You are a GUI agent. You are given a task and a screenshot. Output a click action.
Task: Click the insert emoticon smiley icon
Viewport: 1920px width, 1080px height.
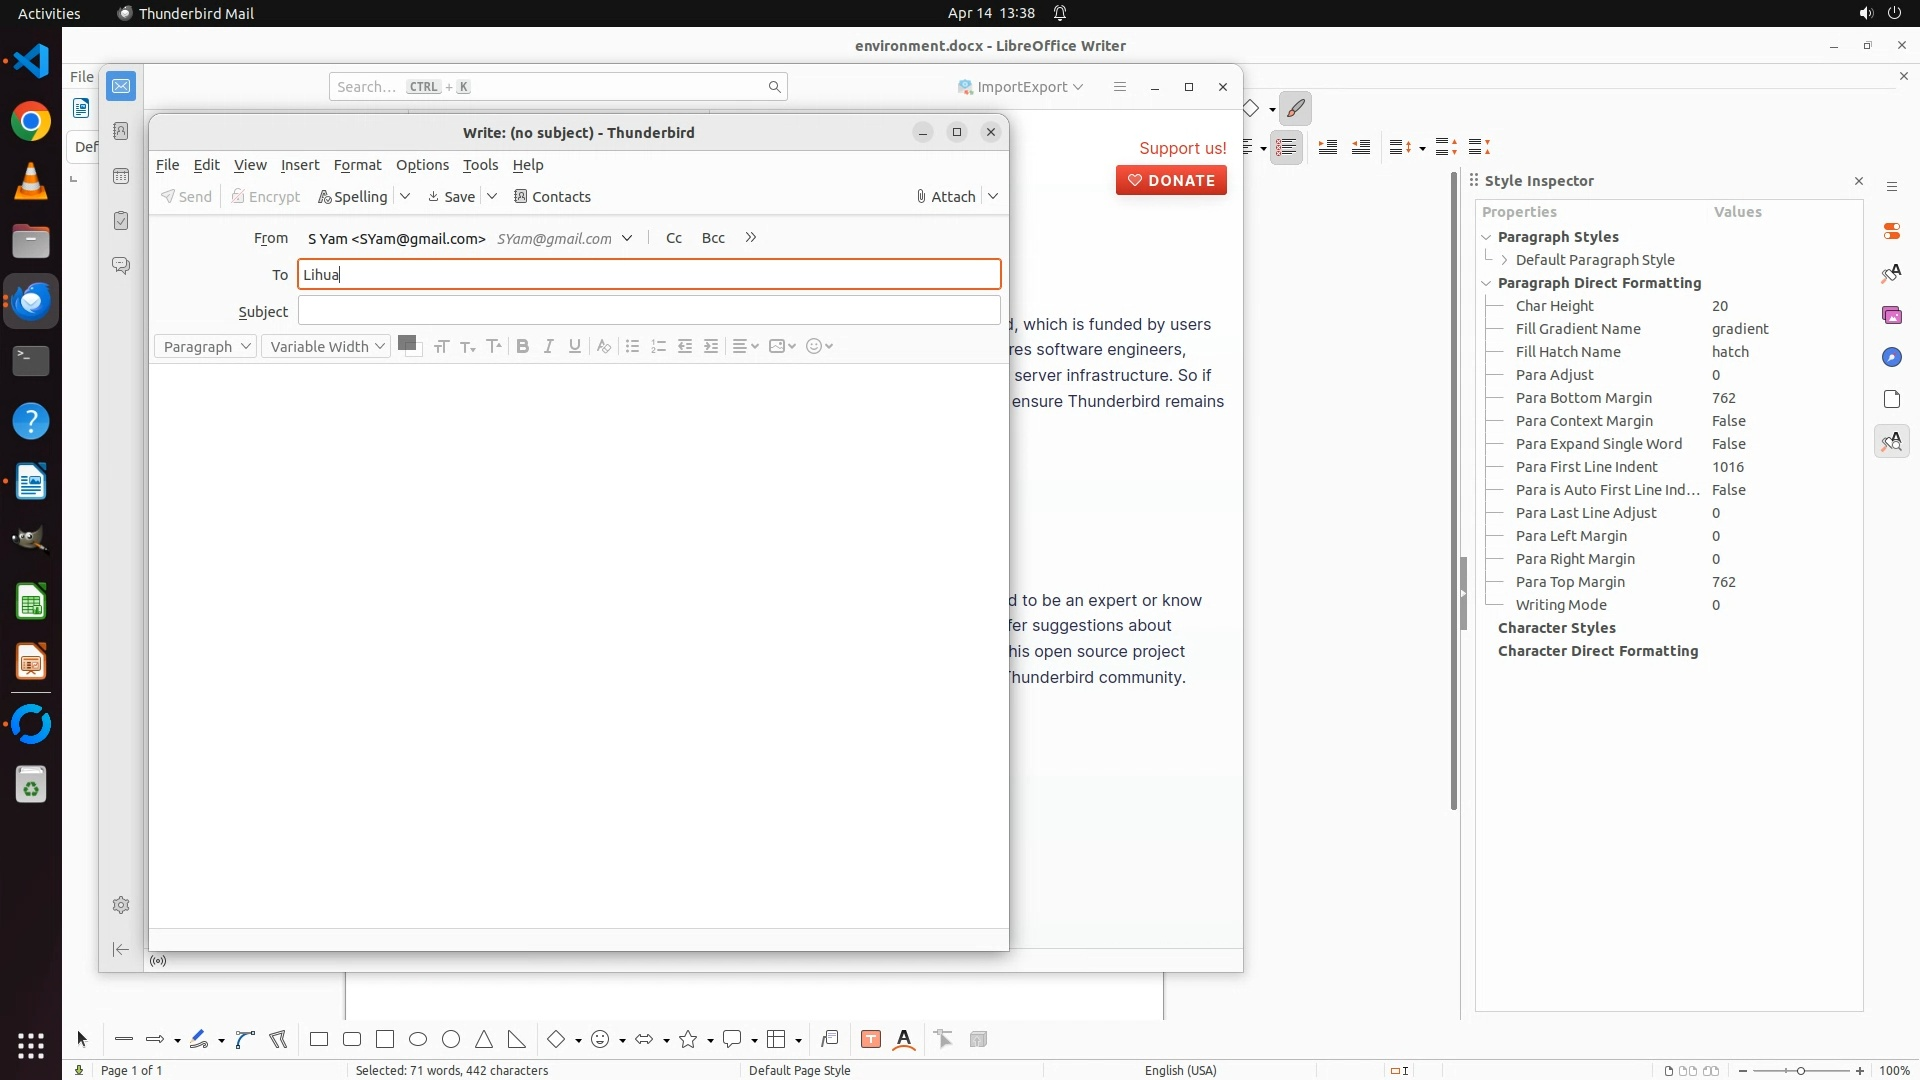click(814, 346)
